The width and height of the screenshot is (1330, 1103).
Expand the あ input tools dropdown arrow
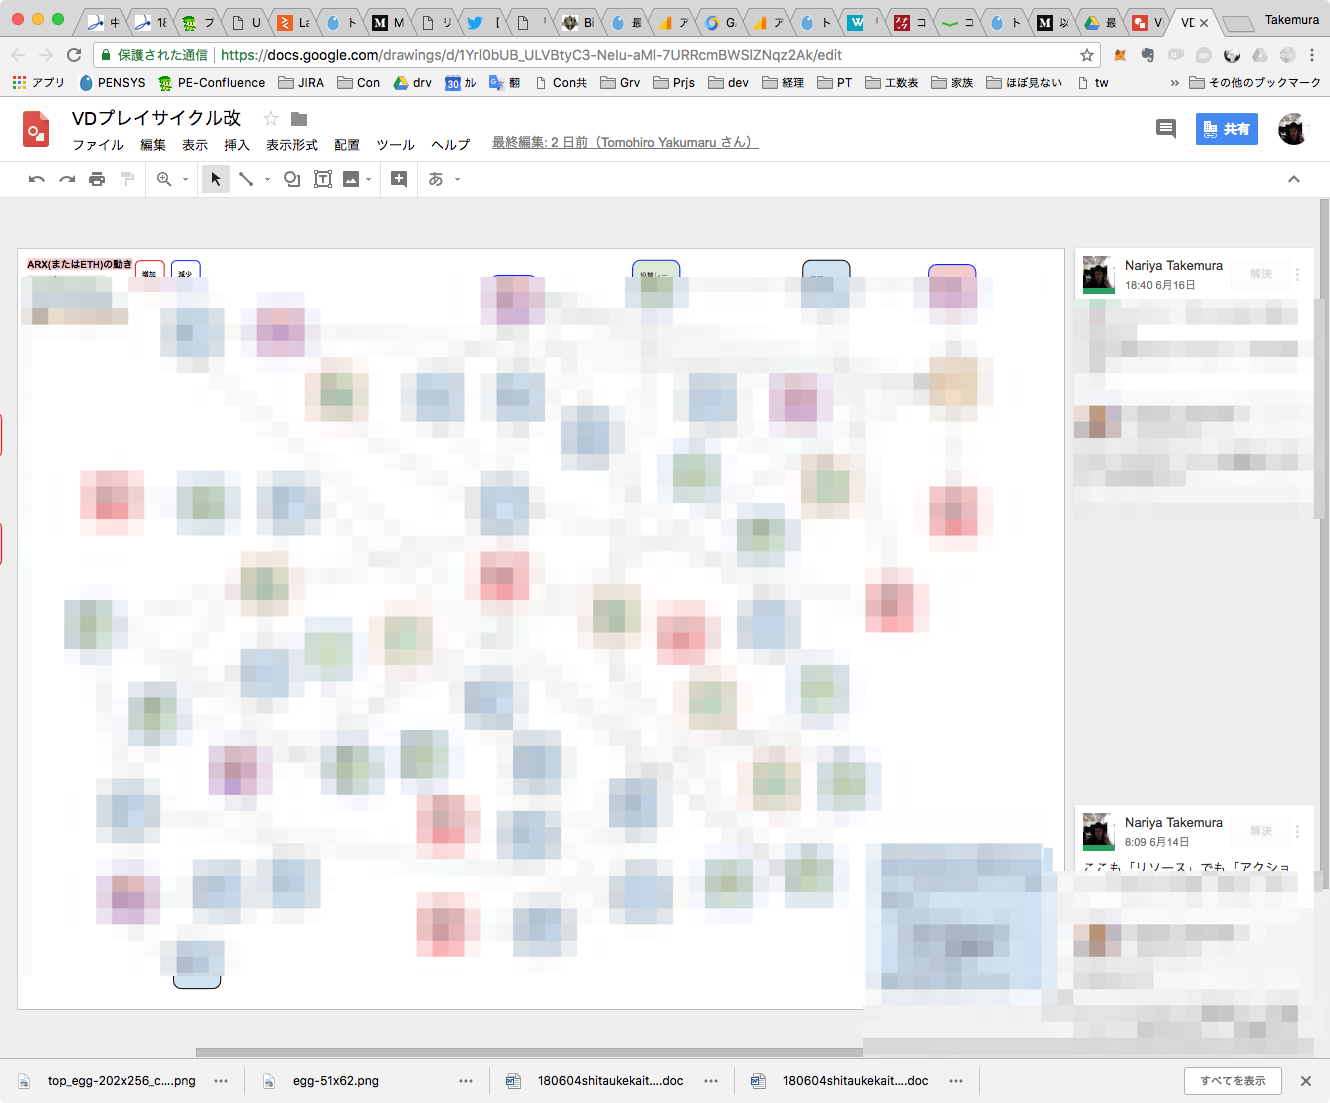(458, 180)
